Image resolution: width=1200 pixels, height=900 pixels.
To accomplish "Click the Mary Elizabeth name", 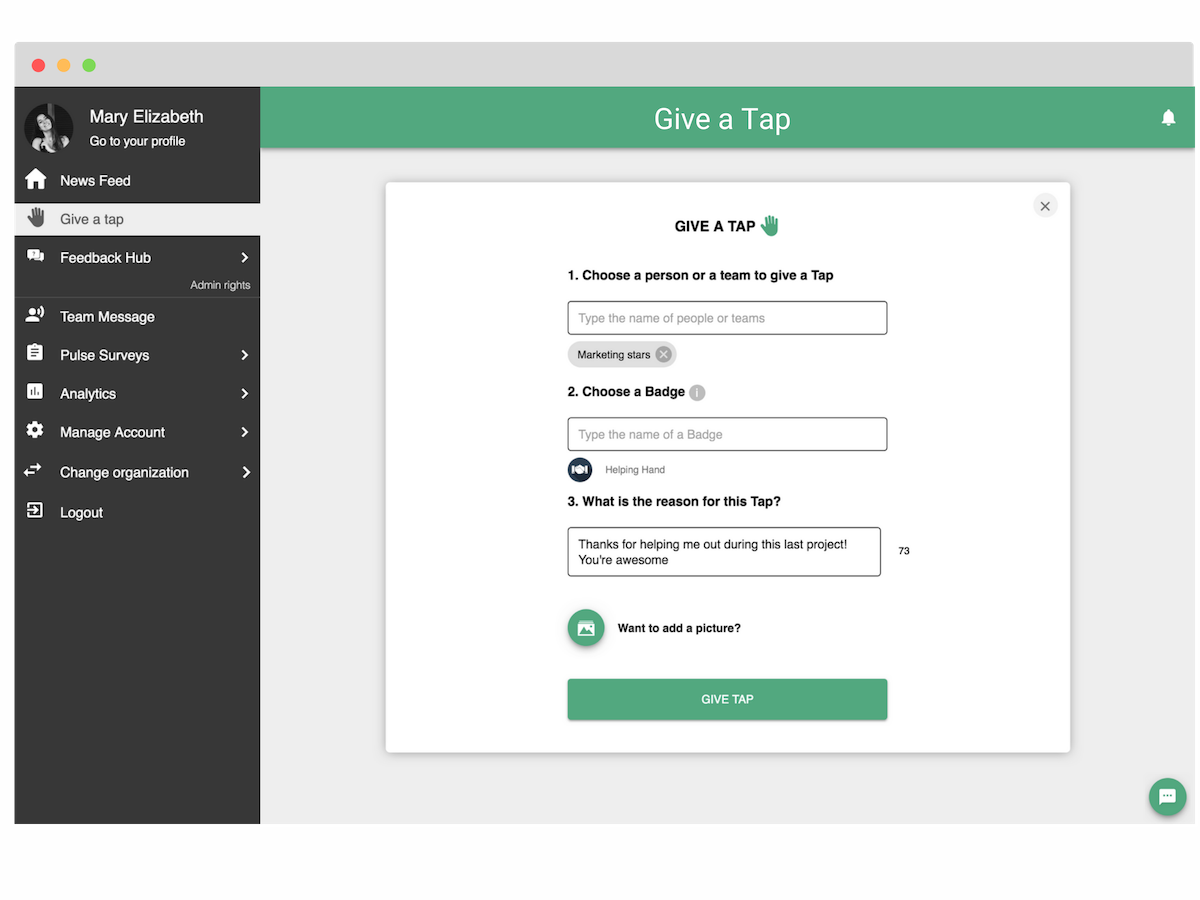I will click(x=146, y=116).
